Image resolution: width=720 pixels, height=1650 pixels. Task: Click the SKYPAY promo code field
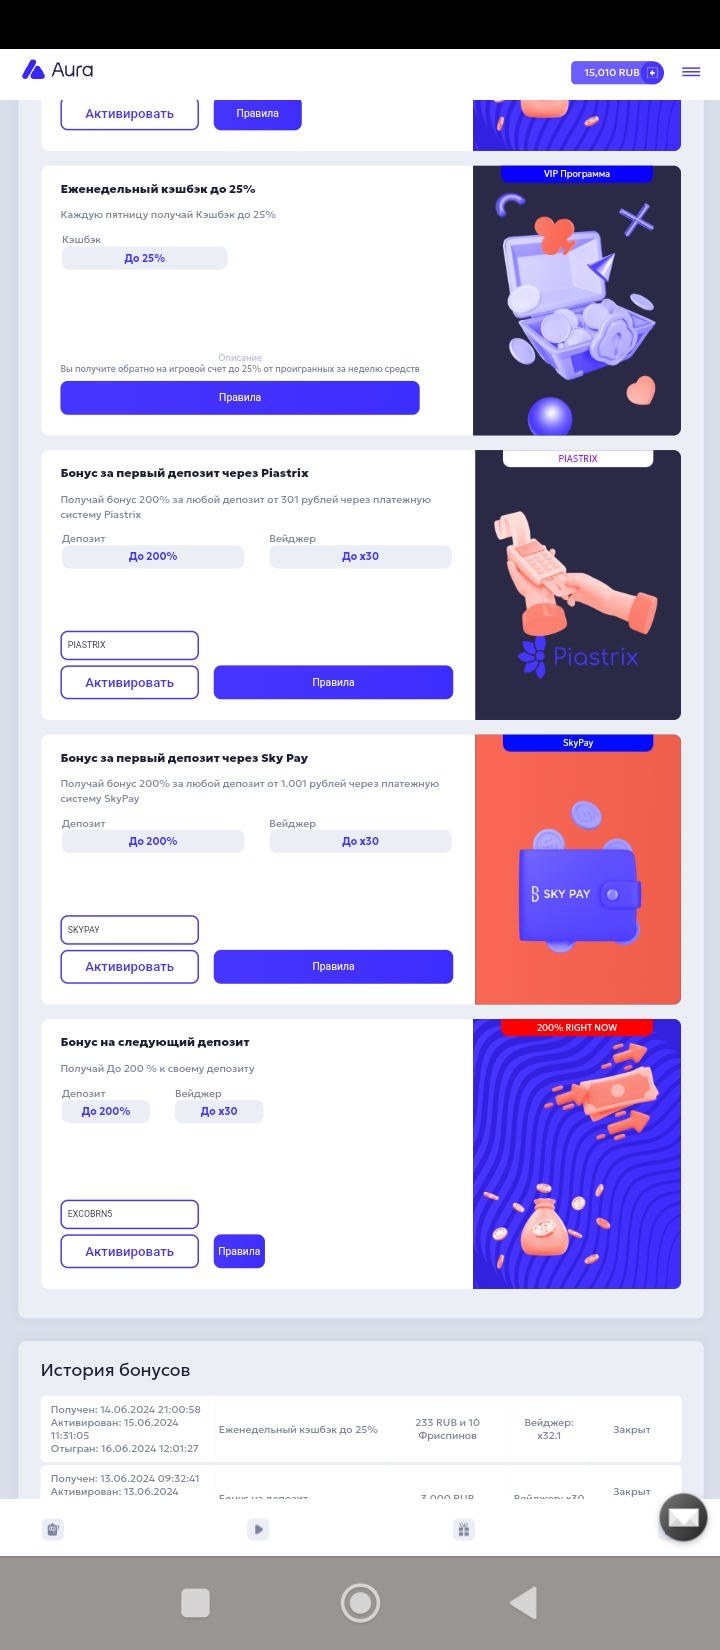(129, 930)
